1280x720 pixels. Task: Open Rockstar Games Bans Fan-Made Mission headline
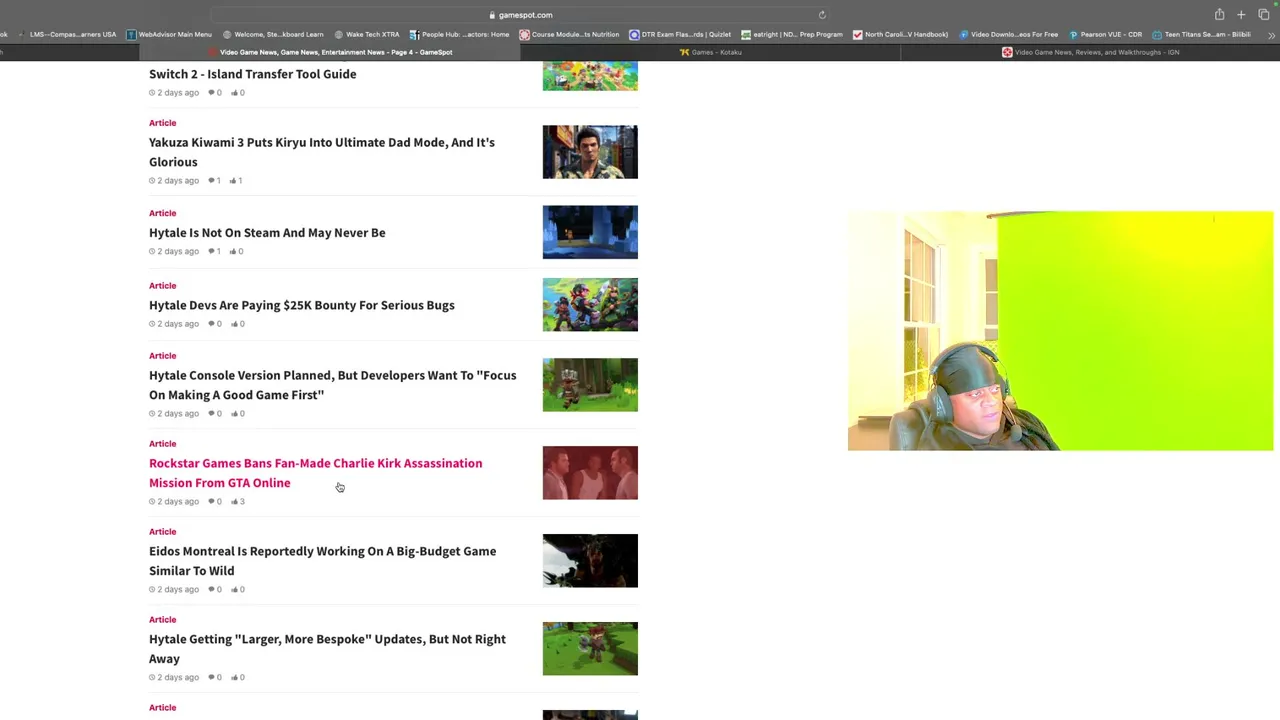coord(316,473)
